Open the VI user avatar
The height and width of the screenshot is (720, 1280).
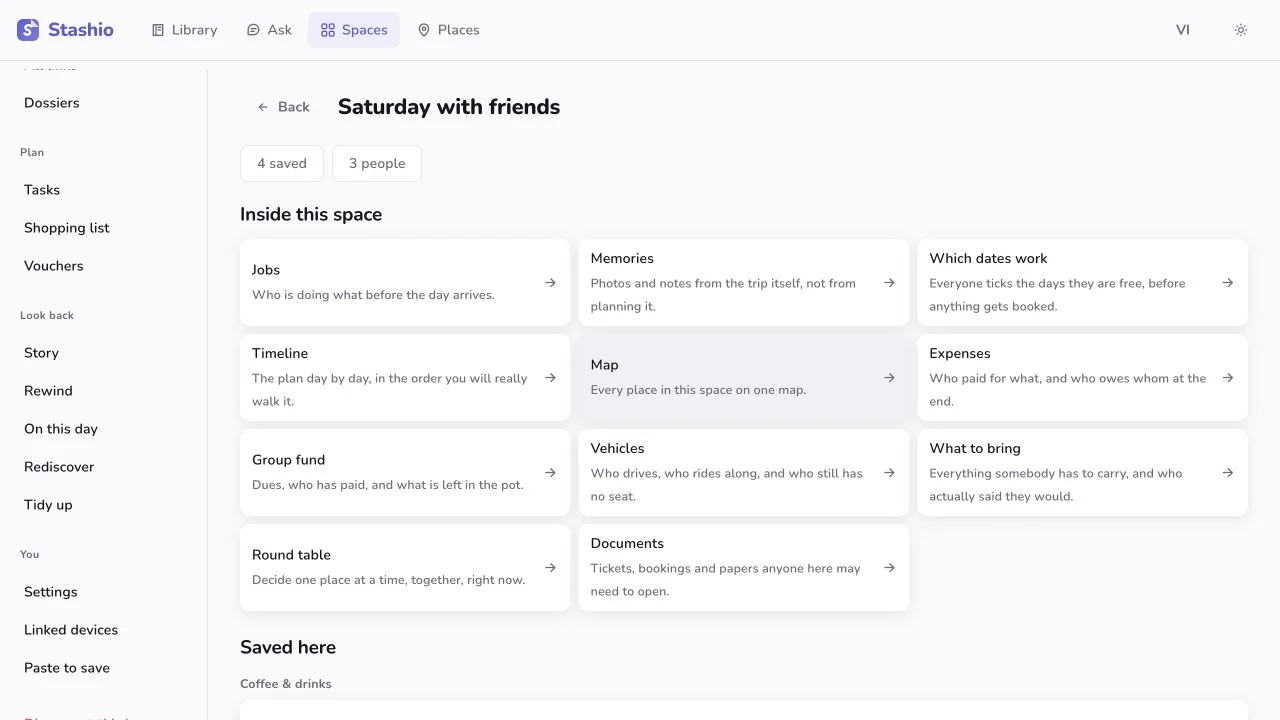(1183, 30)
